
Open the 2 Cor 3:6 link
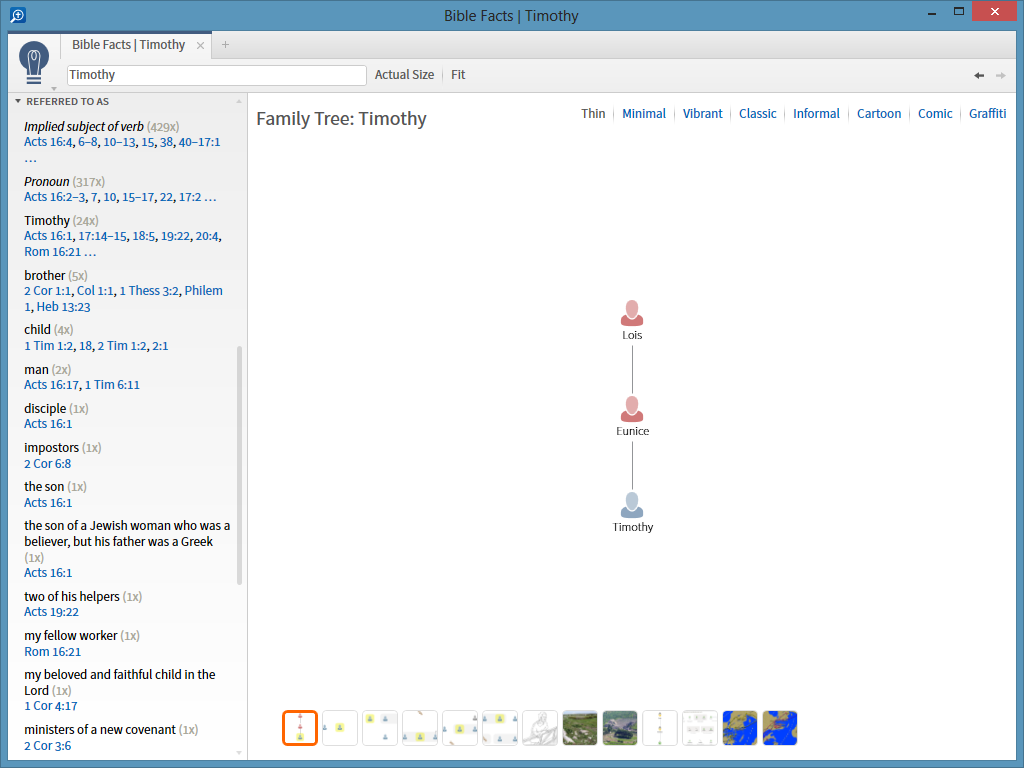[48, 745]
